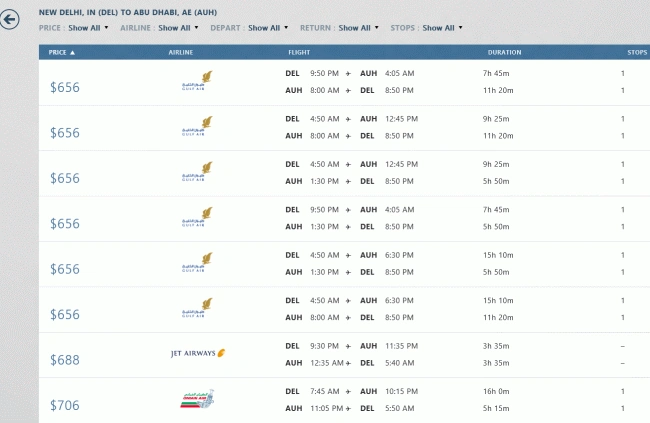Click the 5h 15m duration
This screenshot has width=650, height=423.
496,408
